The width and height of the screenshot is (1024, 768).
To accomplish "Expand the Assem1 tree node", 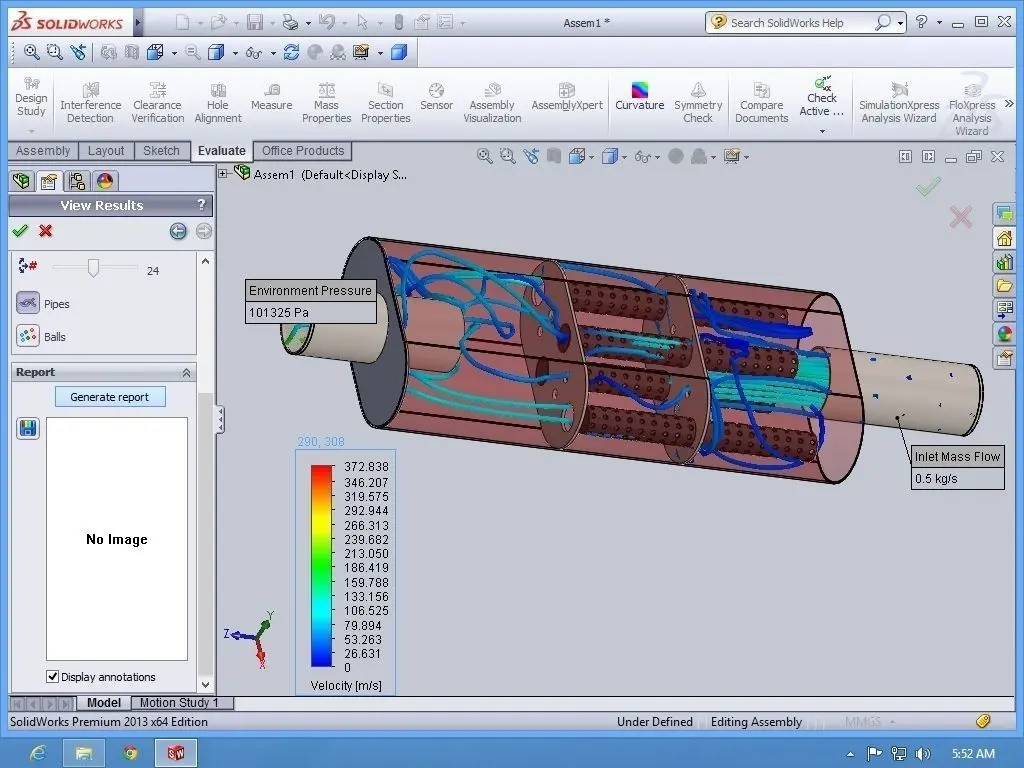I will (223, 174).
